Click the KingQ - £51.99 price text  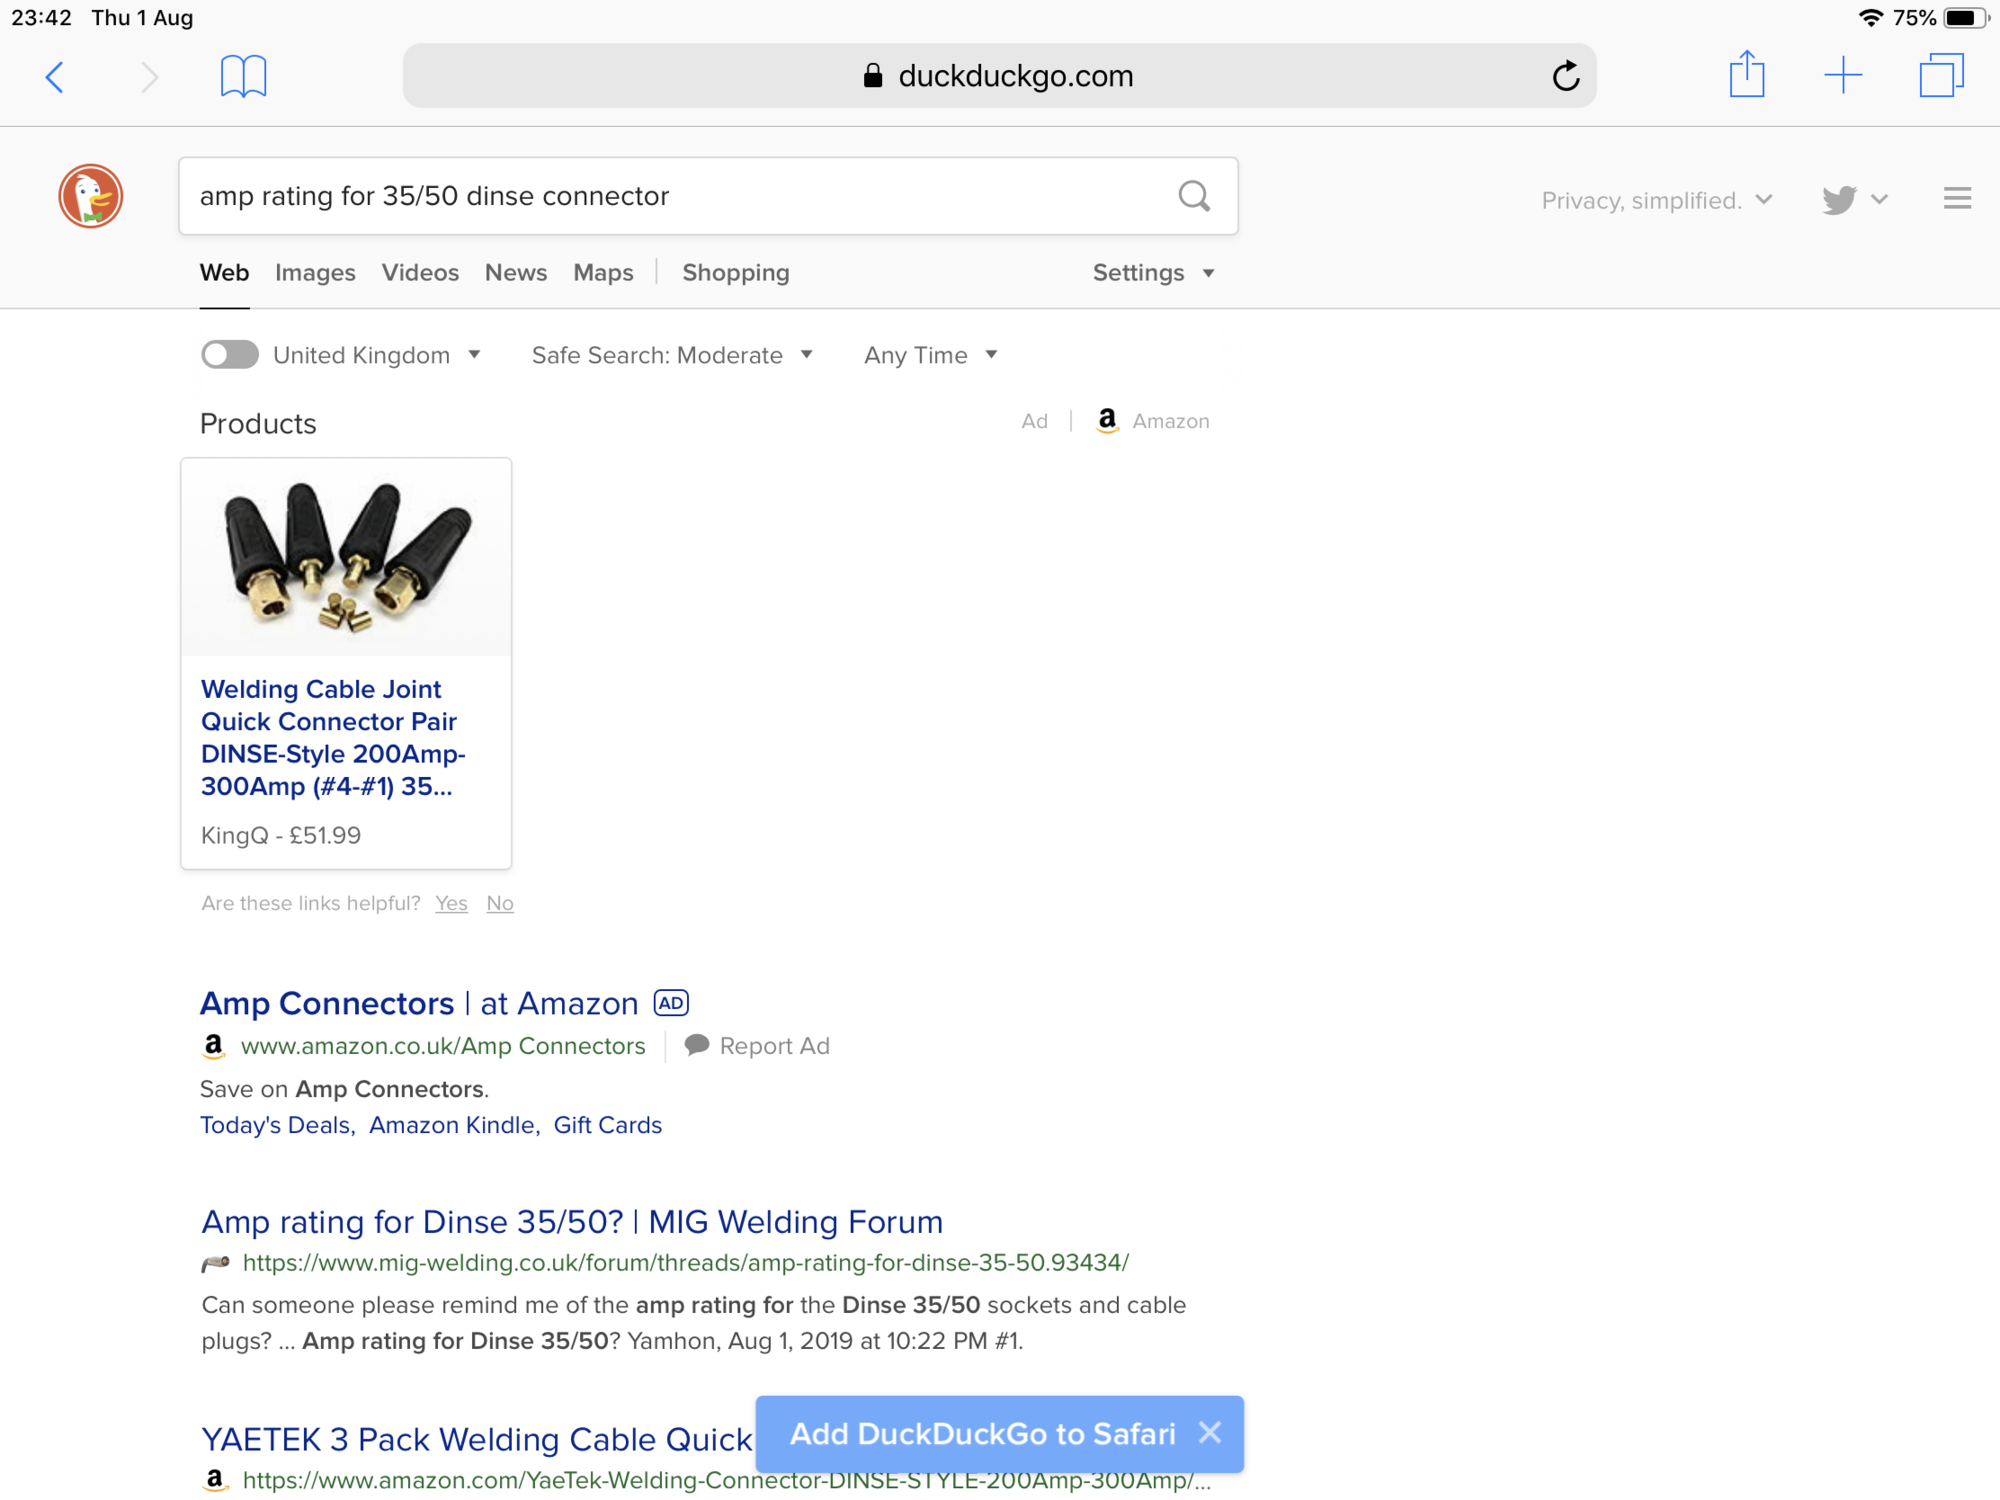pyautogui.click(x=281, y=835)
